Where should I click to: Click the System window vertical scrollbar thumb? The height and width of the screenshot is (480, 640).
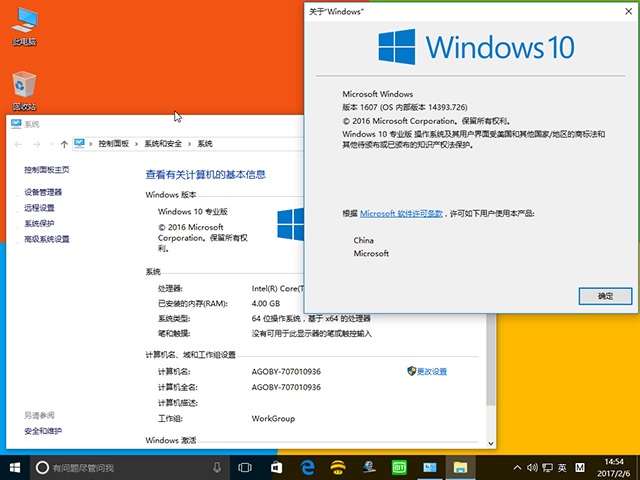(491, 360)
